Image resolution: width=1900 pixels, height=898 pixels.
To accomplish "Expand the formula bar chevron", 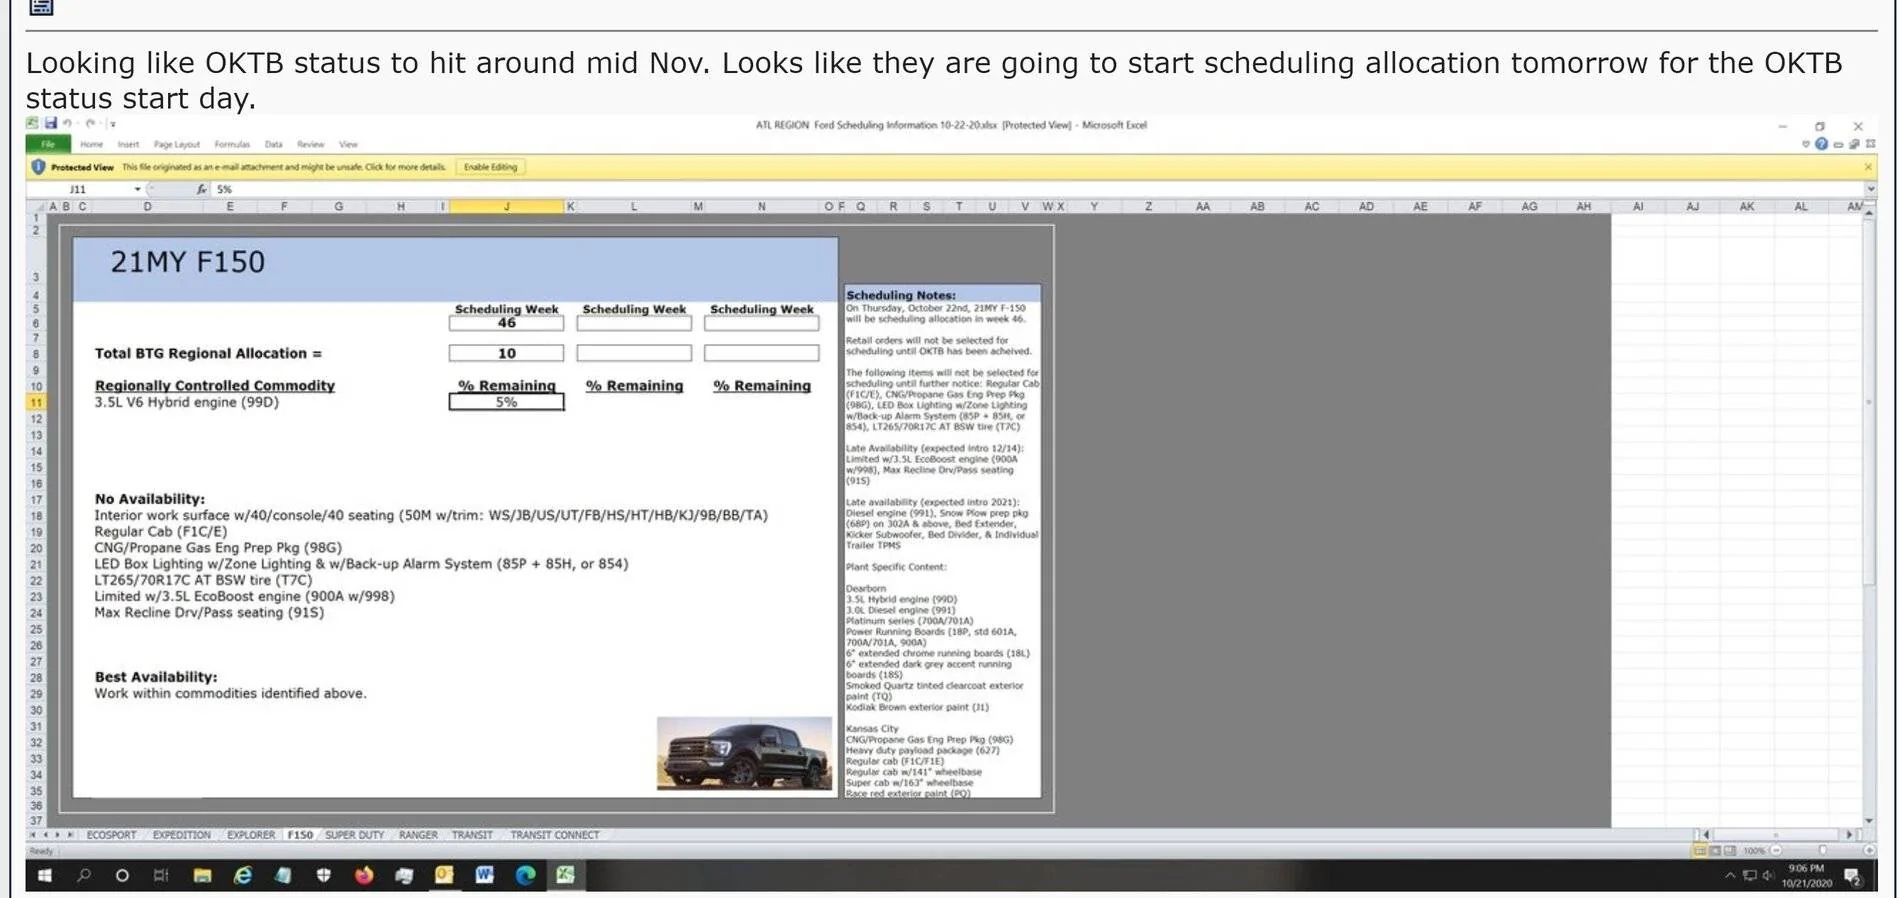I will [x=1870, y=189].
